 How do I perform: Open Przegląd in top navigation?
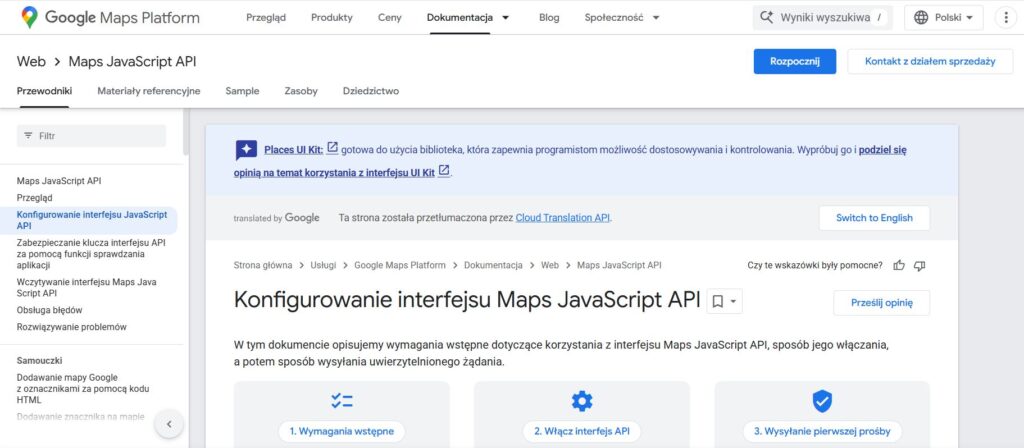266,18
